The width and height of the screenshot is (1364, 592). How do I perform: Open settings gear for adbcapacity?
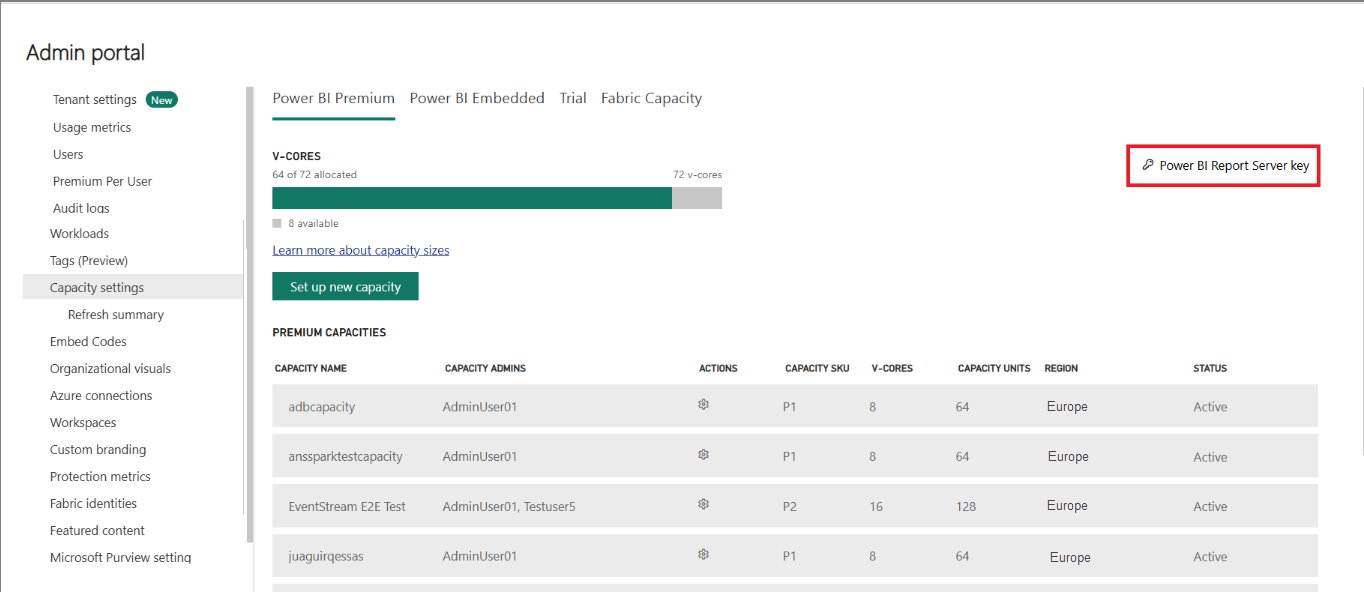[x=703, y=405]
